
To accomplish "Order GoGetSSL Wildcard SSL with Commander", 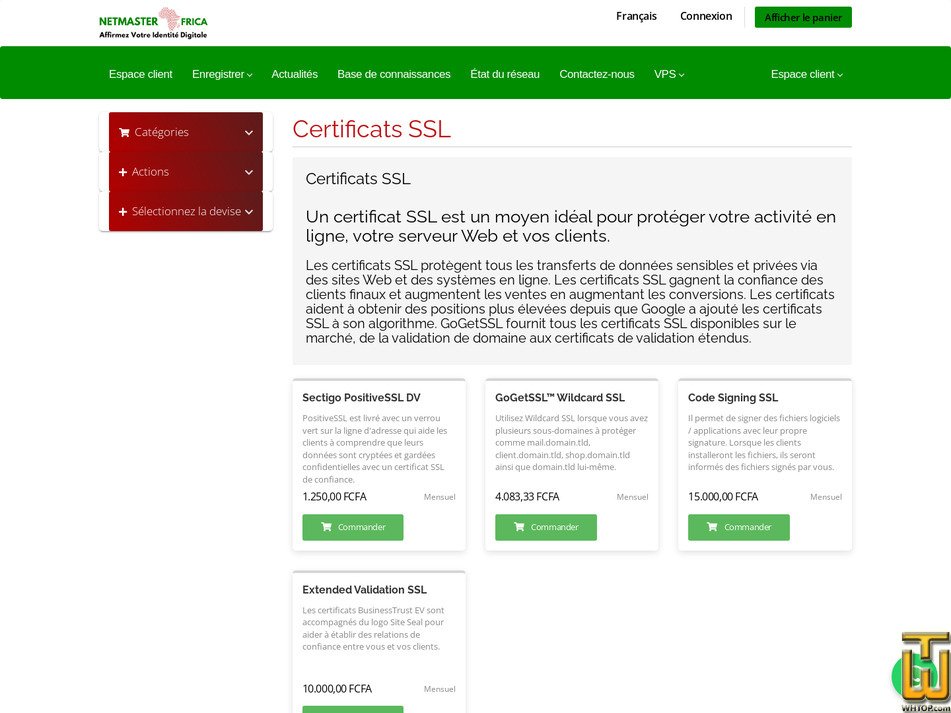I will (x=546, y=527).
